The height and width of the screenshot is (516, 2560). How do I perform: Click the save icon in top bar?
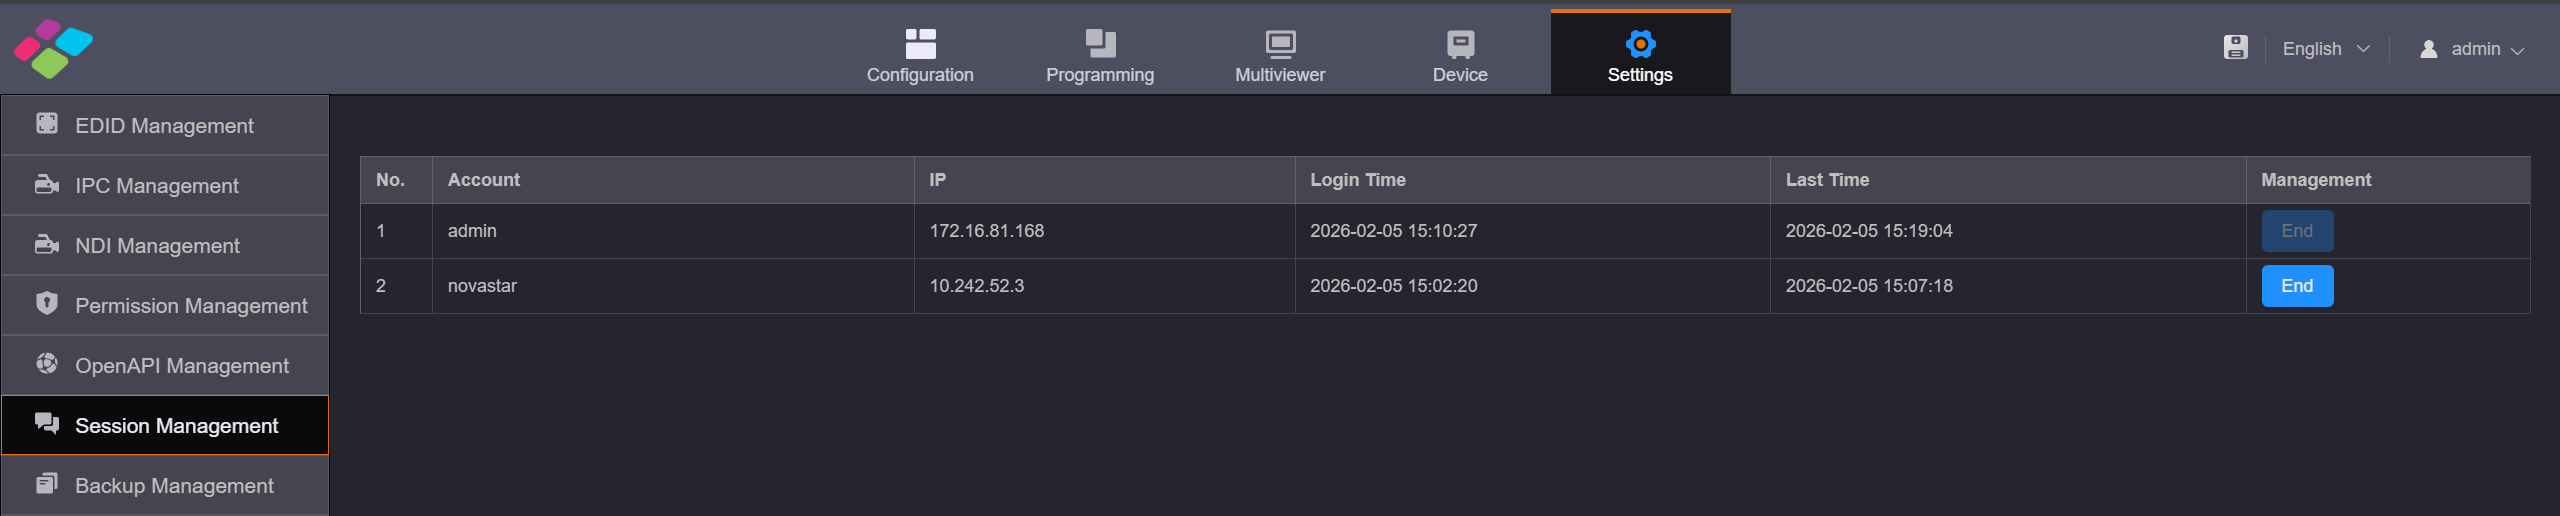coord(2235,48)
